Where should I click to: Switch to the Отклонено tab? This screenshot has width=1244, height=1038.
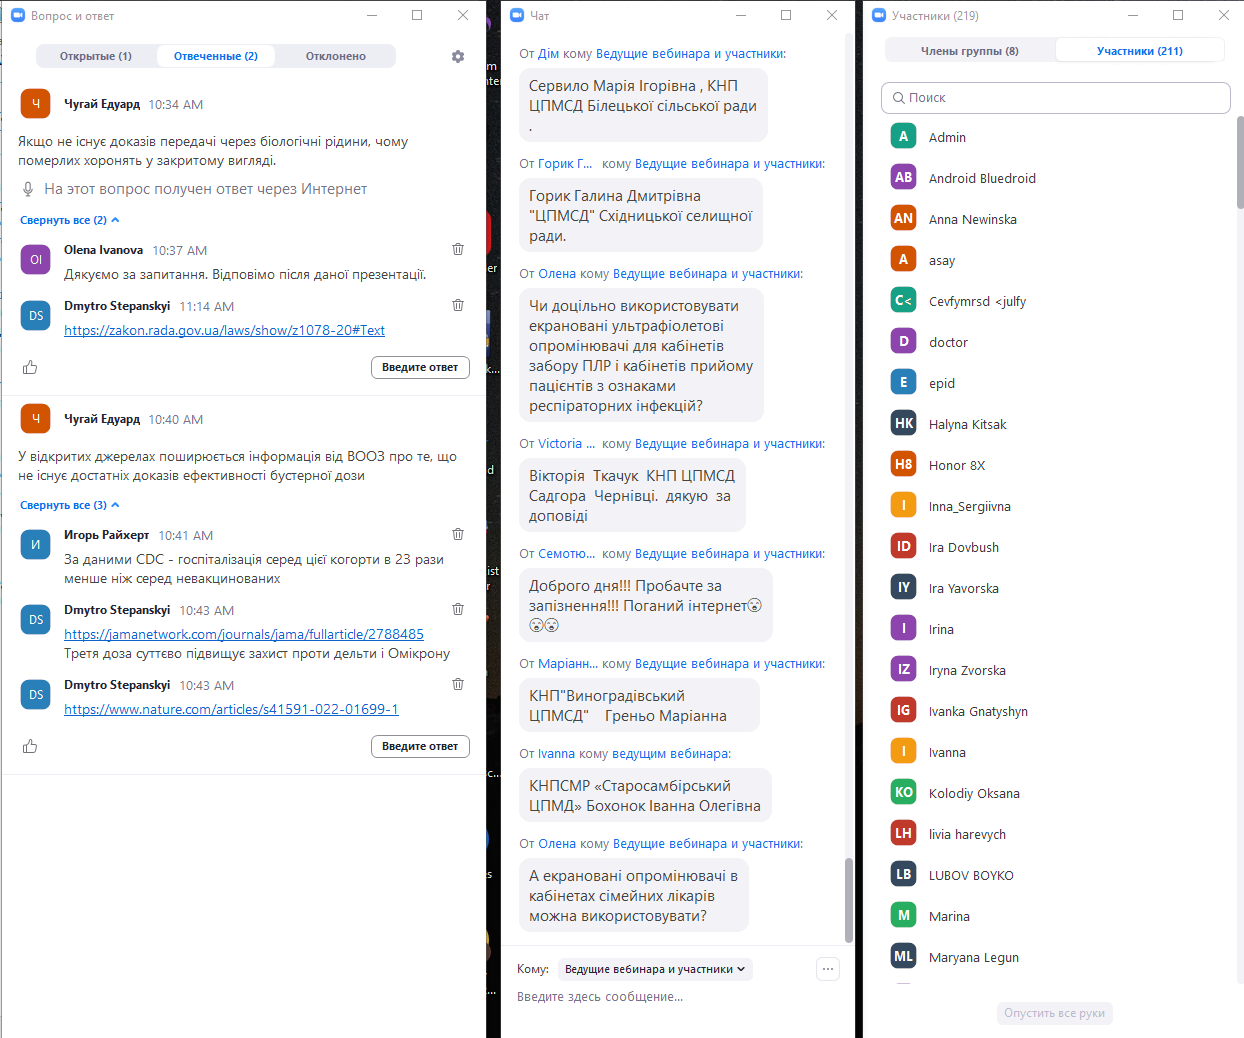335,56
